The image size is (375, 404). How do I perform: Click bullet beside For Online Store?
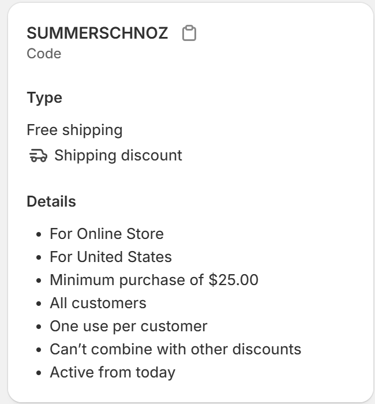click(x=39, y=234)
